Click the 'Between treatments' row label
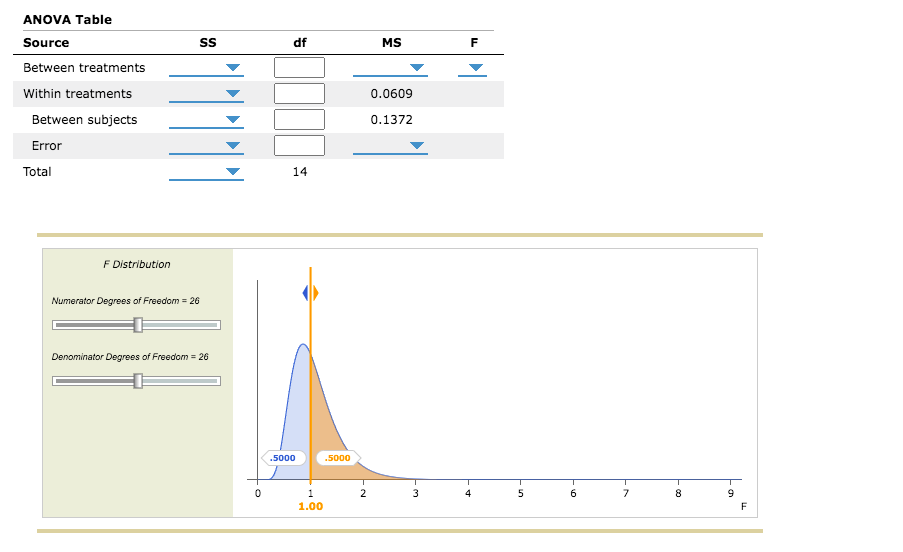This screenshot has width=903, height=552. 84,68
